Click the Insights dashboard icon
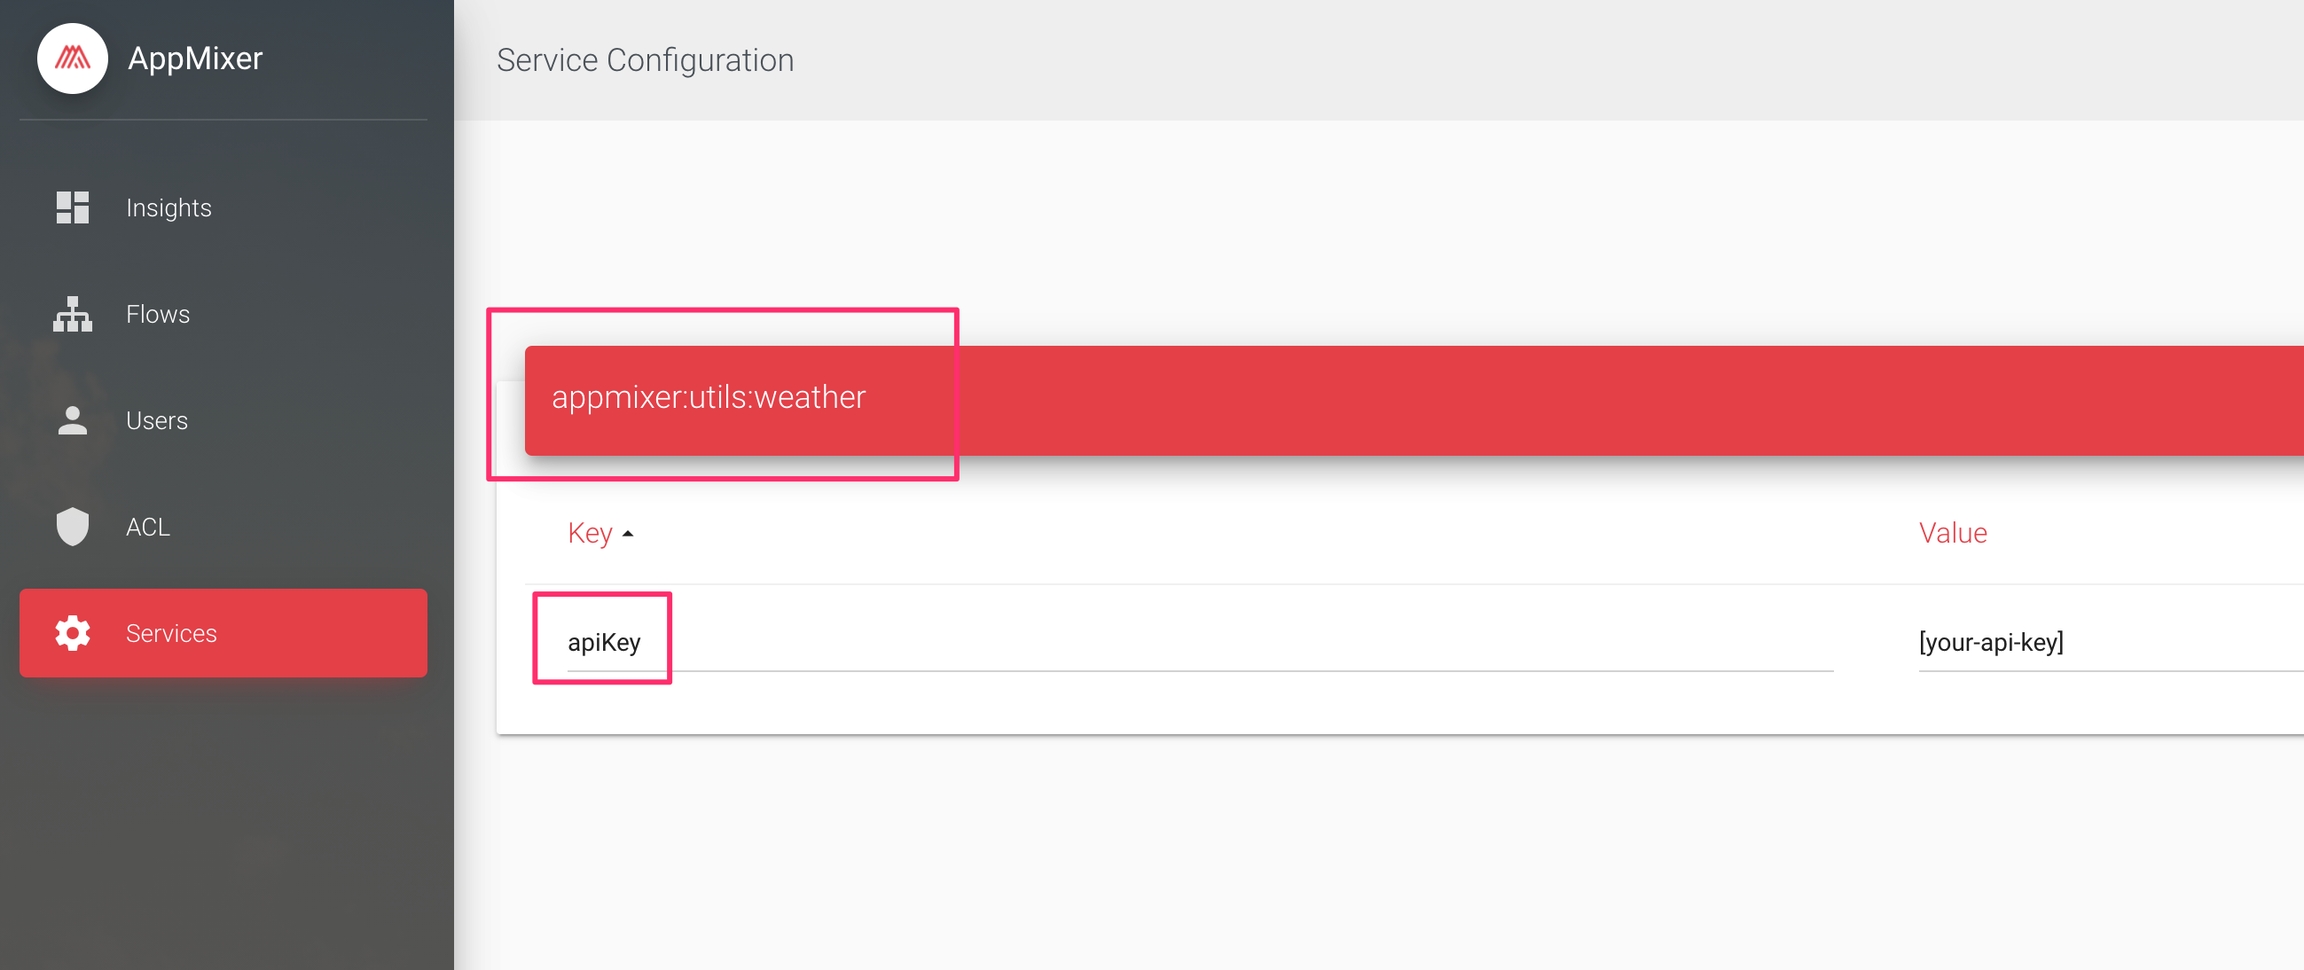Image resolution: width=2304 pixels, height=970 pixels. 72,207
